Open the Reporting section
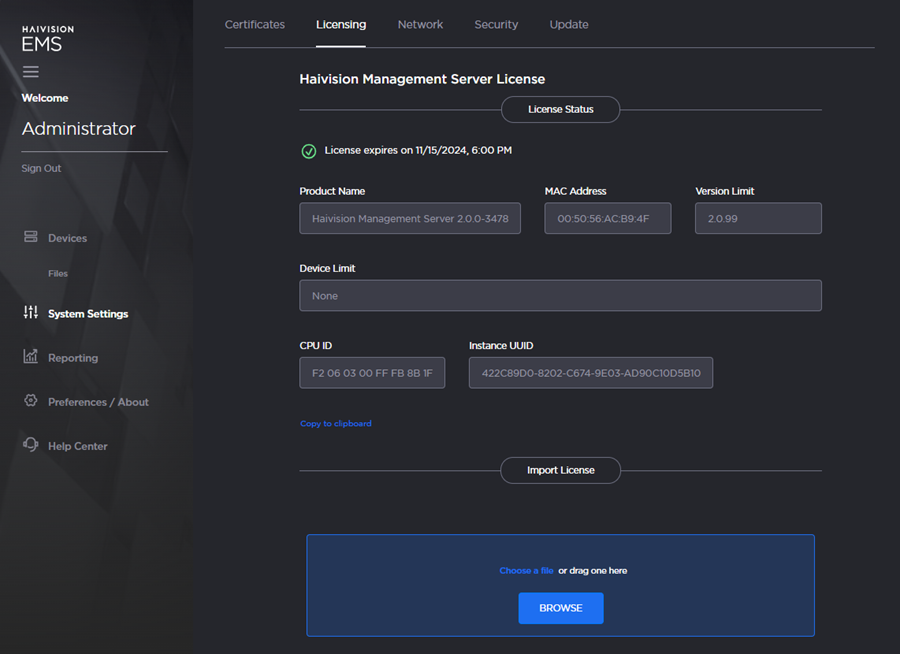 73,357
